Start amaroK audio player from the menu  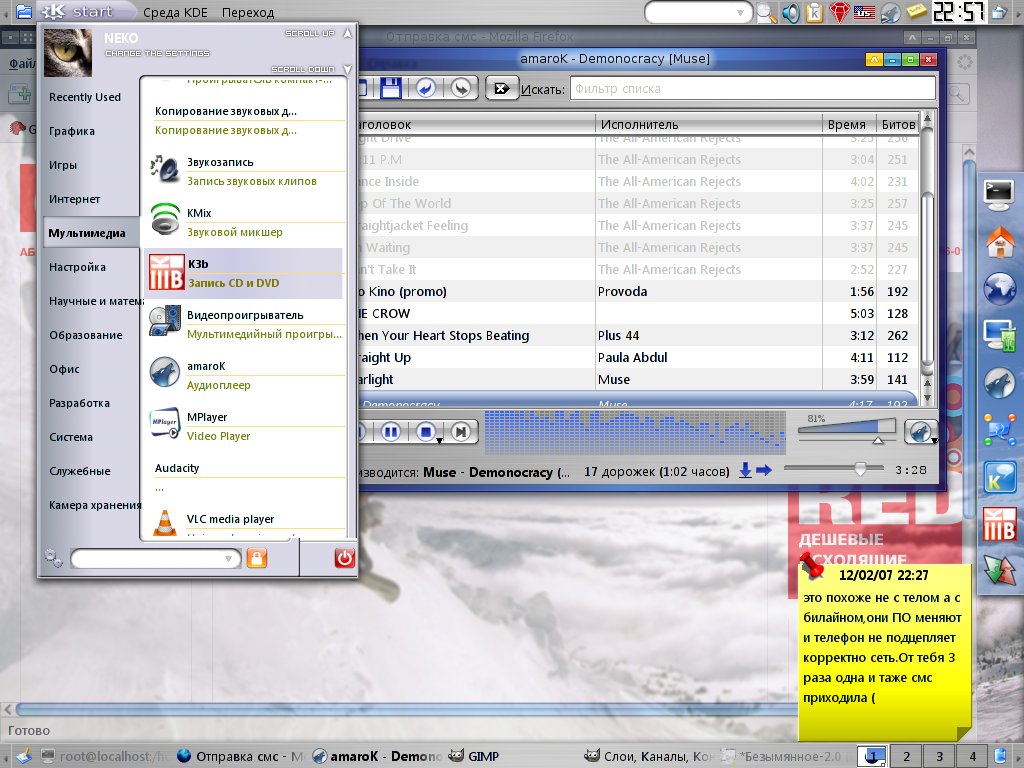(245, 375)
